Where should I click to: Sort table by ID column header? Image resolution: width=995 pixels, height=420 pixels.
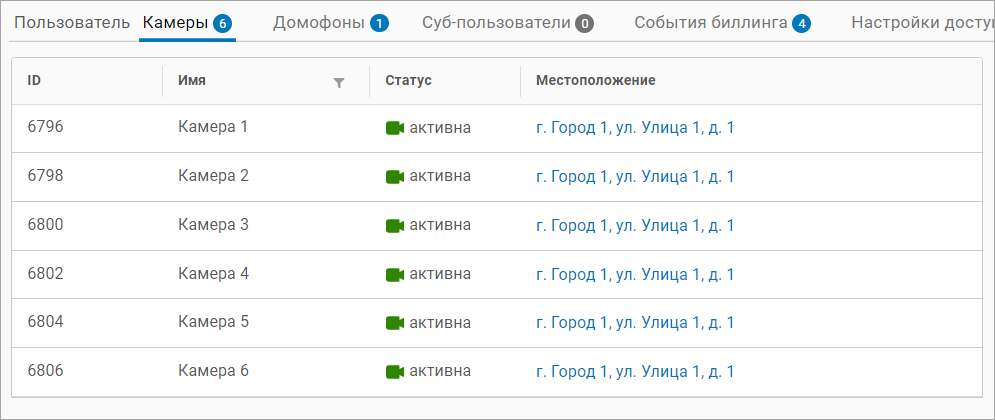click(34, 80)
